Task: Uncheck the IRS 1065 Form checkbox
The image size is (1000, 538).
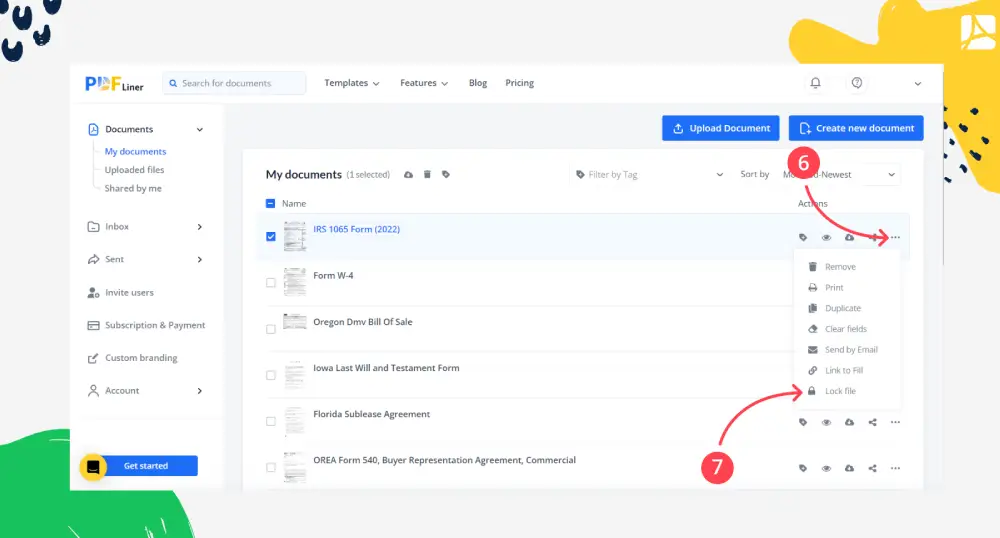Action: [271, 237]
